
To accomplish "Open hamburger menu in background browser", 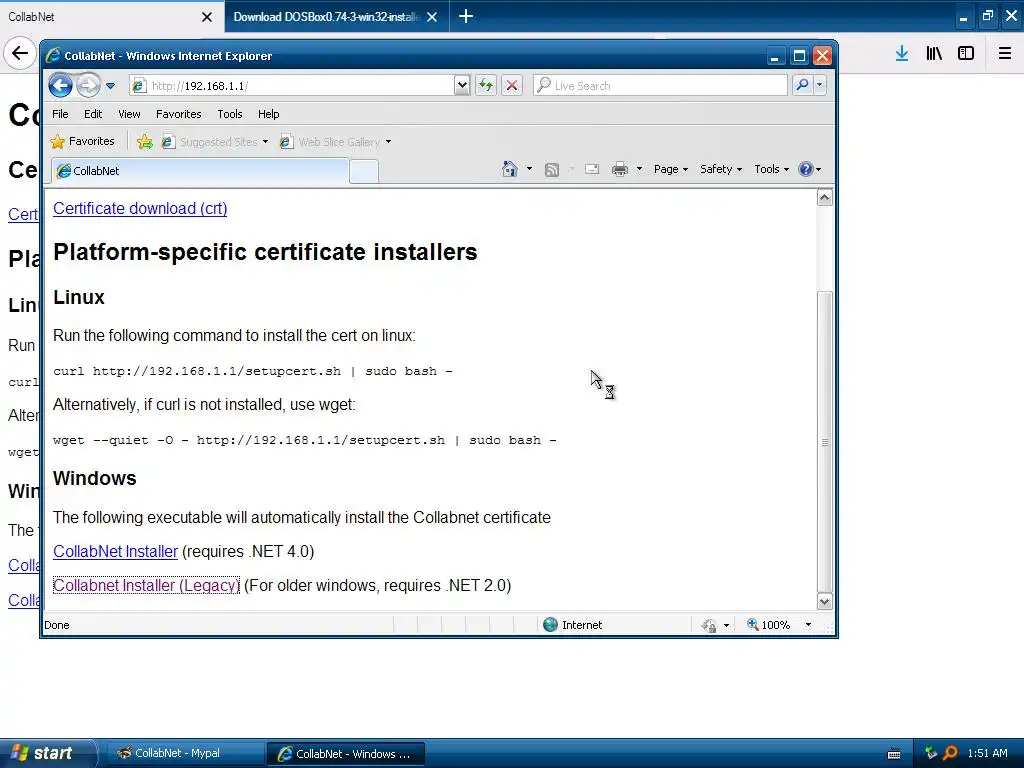I will (x=1004, y=54).
